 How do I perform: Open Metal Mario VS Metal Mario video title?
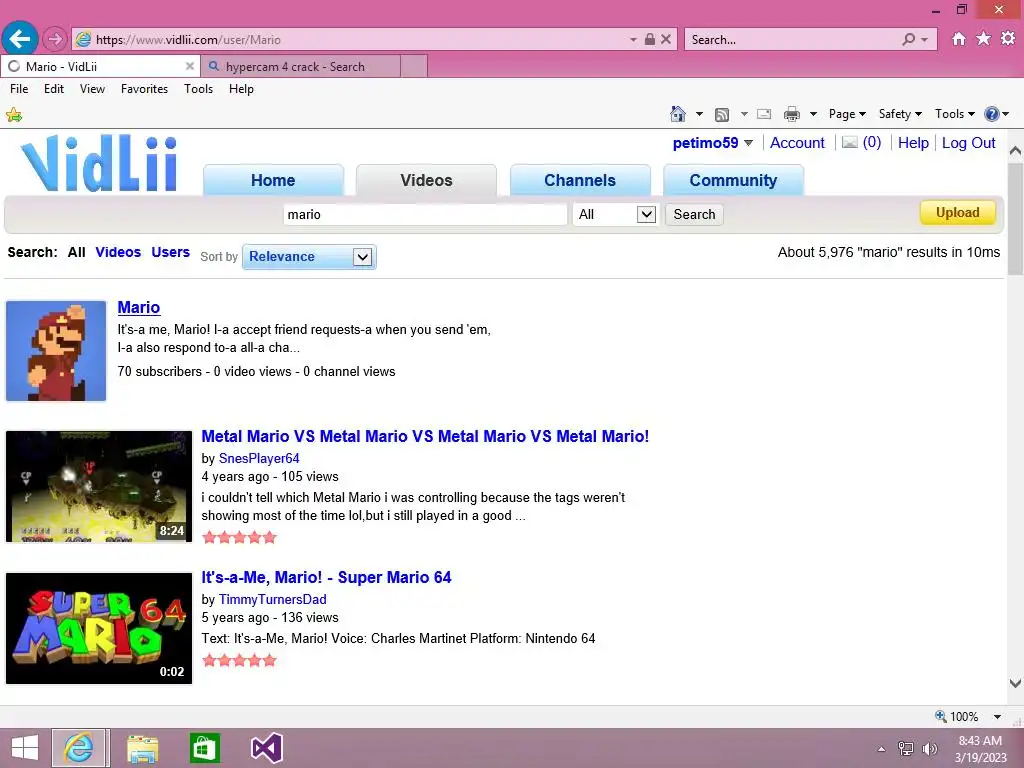425,436
